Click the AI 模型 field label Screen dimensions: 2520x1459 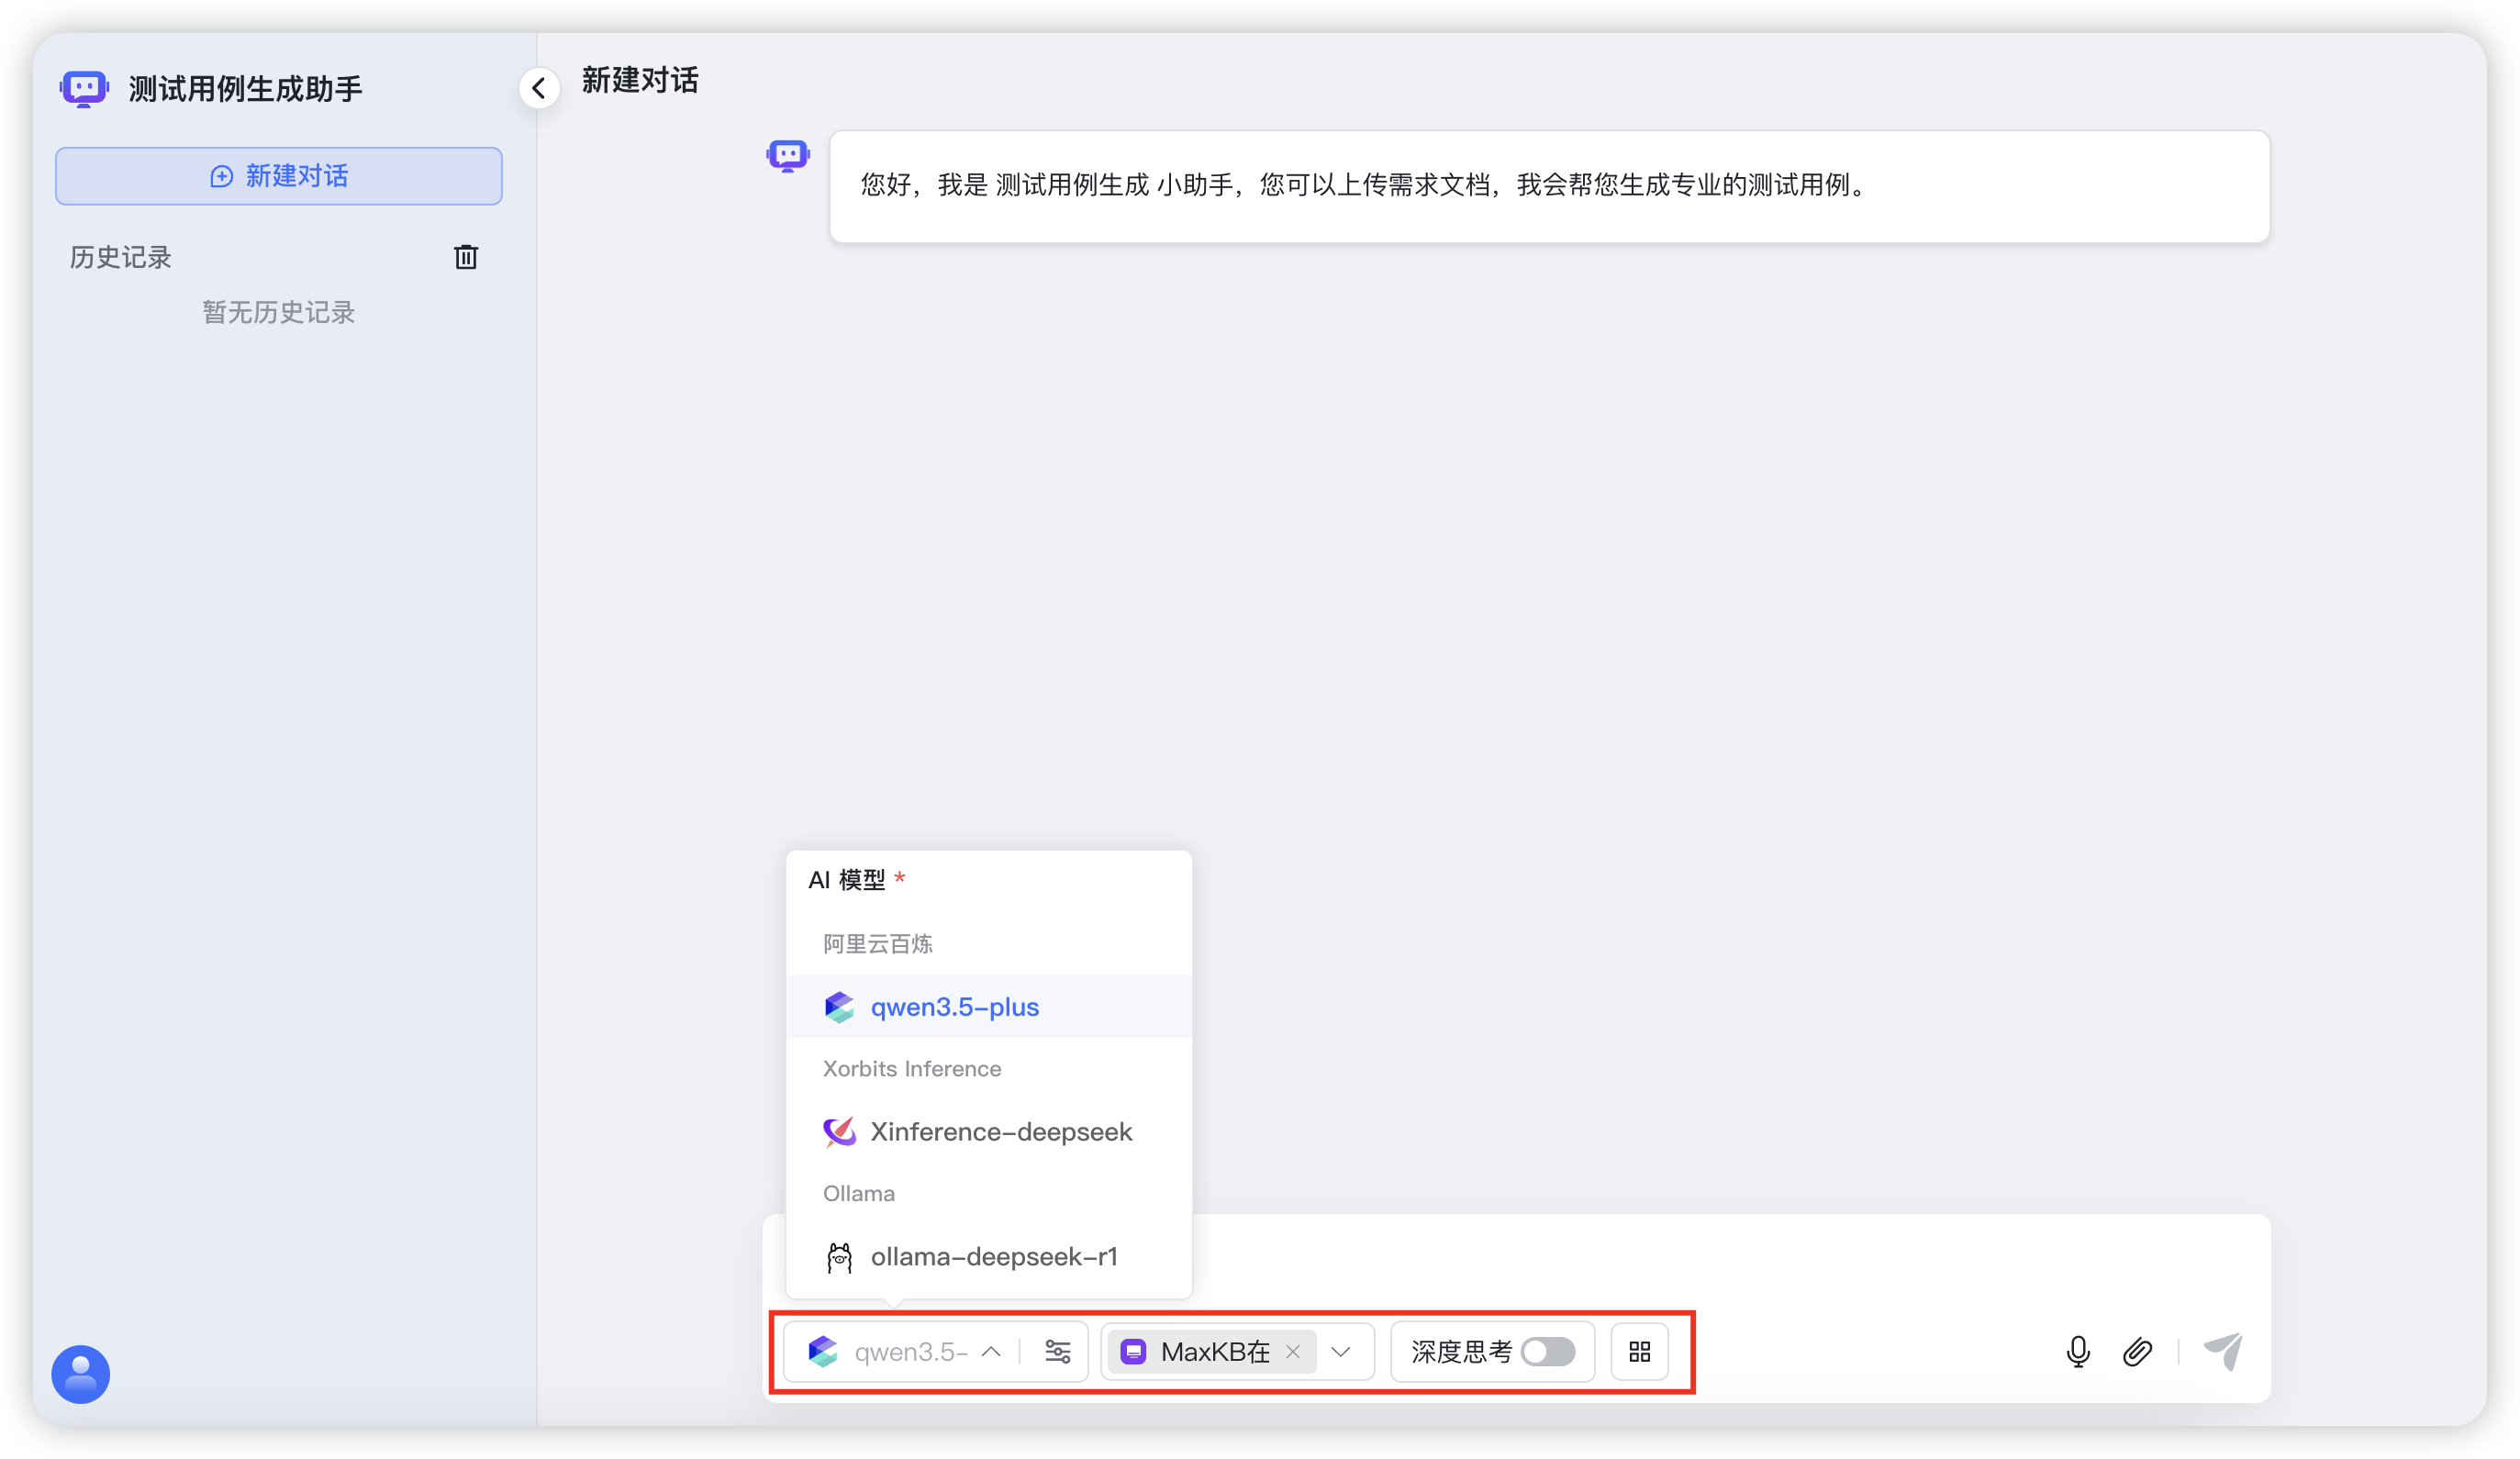point(847,879)
